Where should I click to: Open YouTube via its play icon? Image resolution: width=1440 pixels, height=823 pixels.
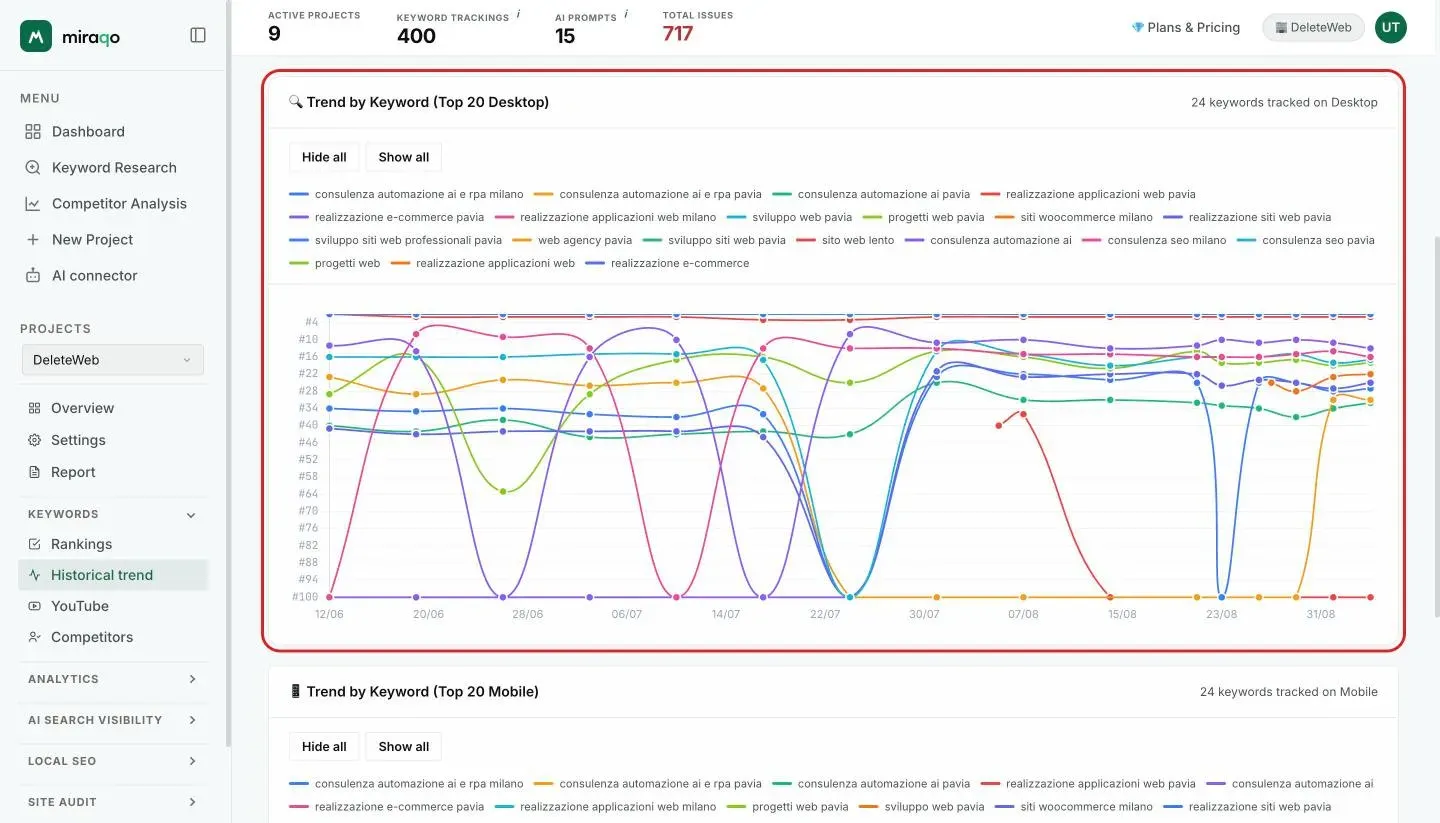click(x=34, y=606)
